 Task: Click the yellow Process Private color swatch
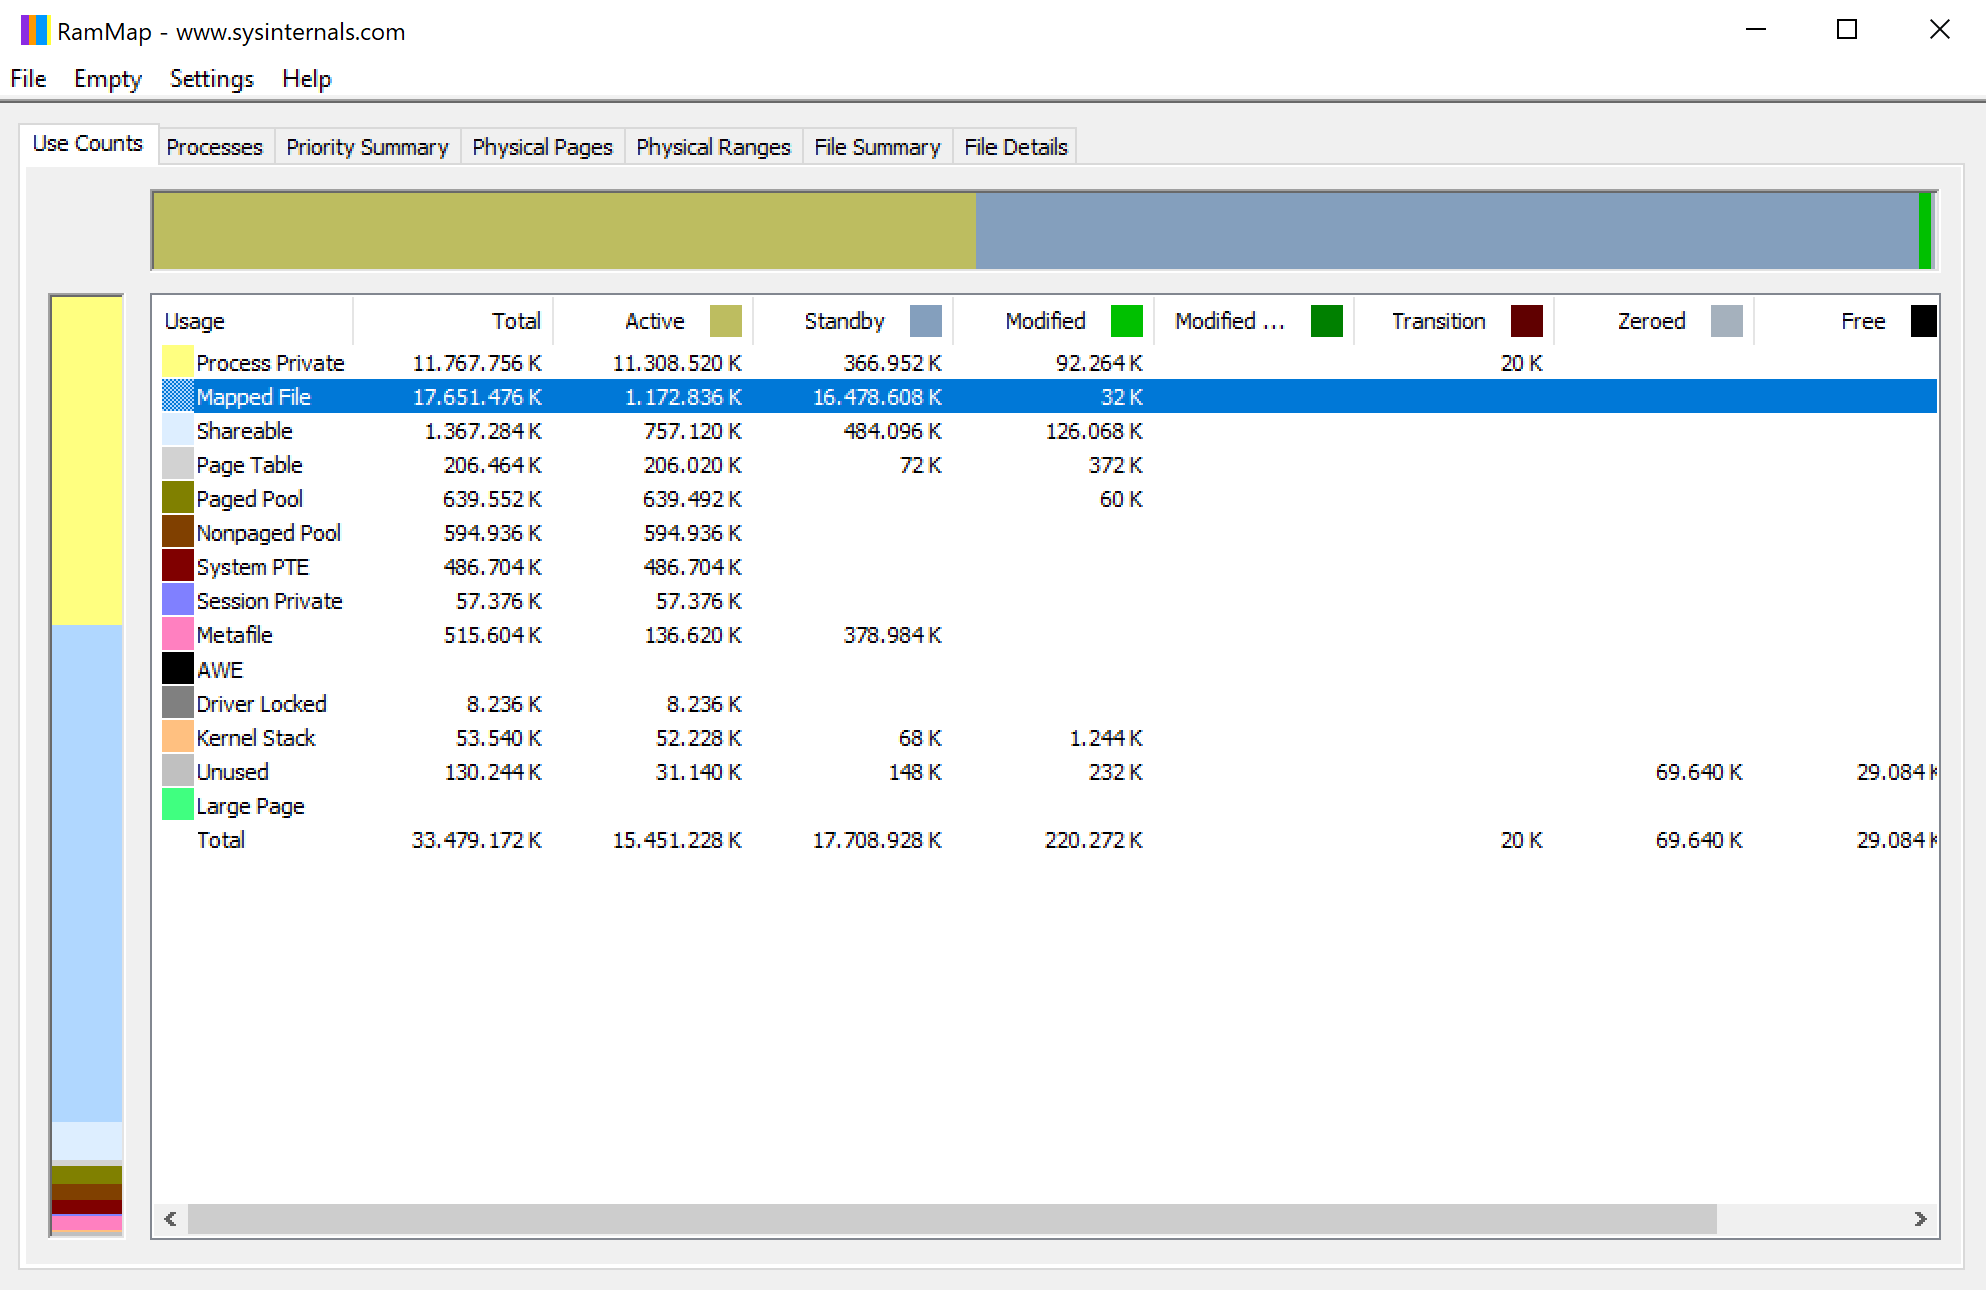click(x=177, y=362)
